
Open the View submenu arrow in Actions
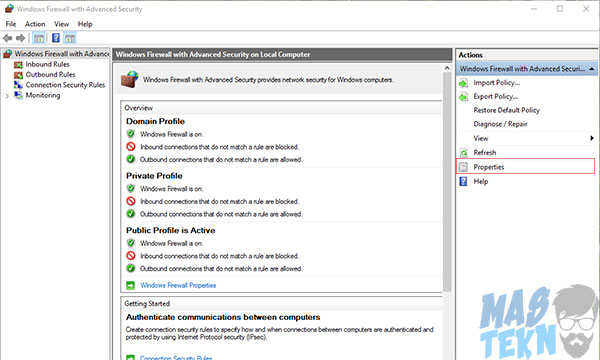[592, 138]
